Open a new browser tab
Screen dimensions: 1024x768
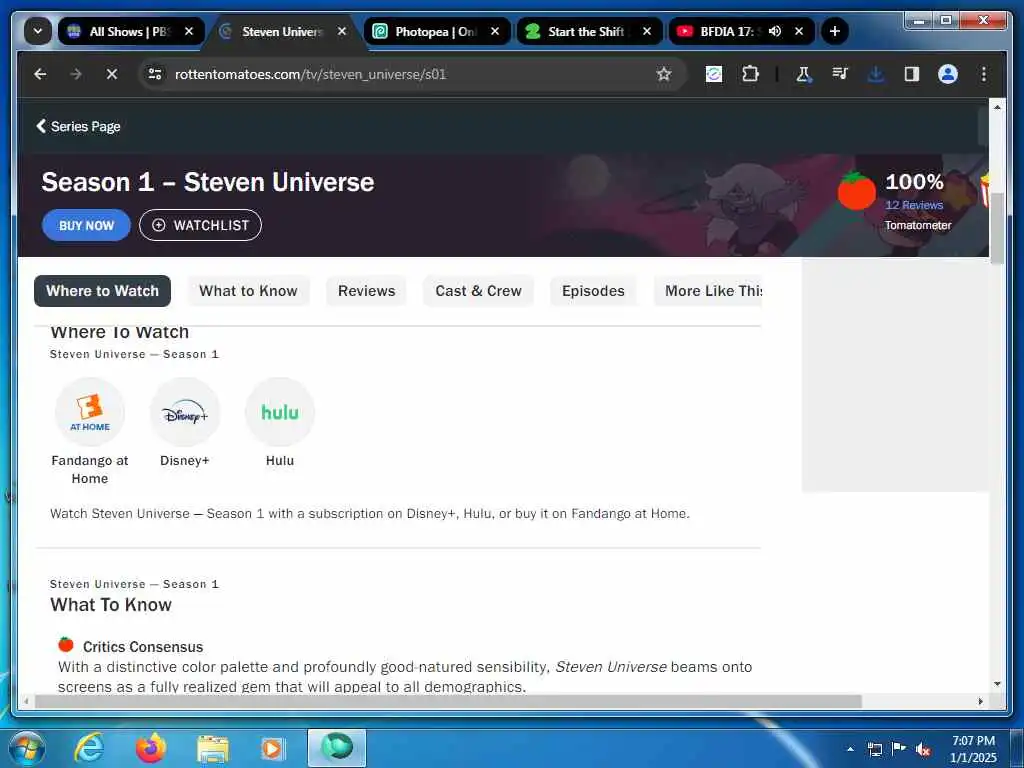coord(835,31)
